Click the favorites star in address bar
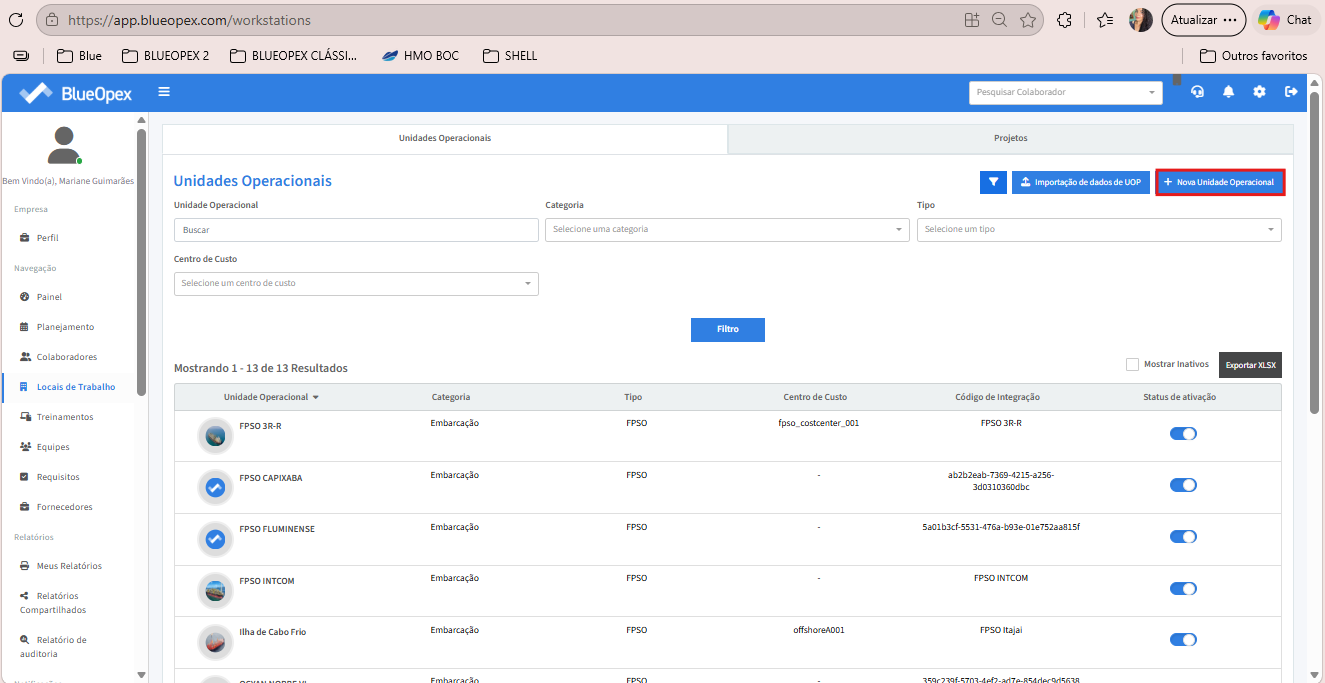The height and width of the screenshot is (683, 1325). click(x=1028, y=20)
